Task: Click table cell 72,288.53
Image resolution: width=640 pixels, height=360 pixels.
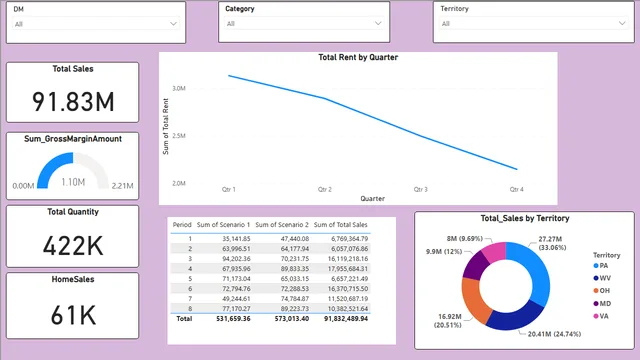Action: (x=295, y=289)
